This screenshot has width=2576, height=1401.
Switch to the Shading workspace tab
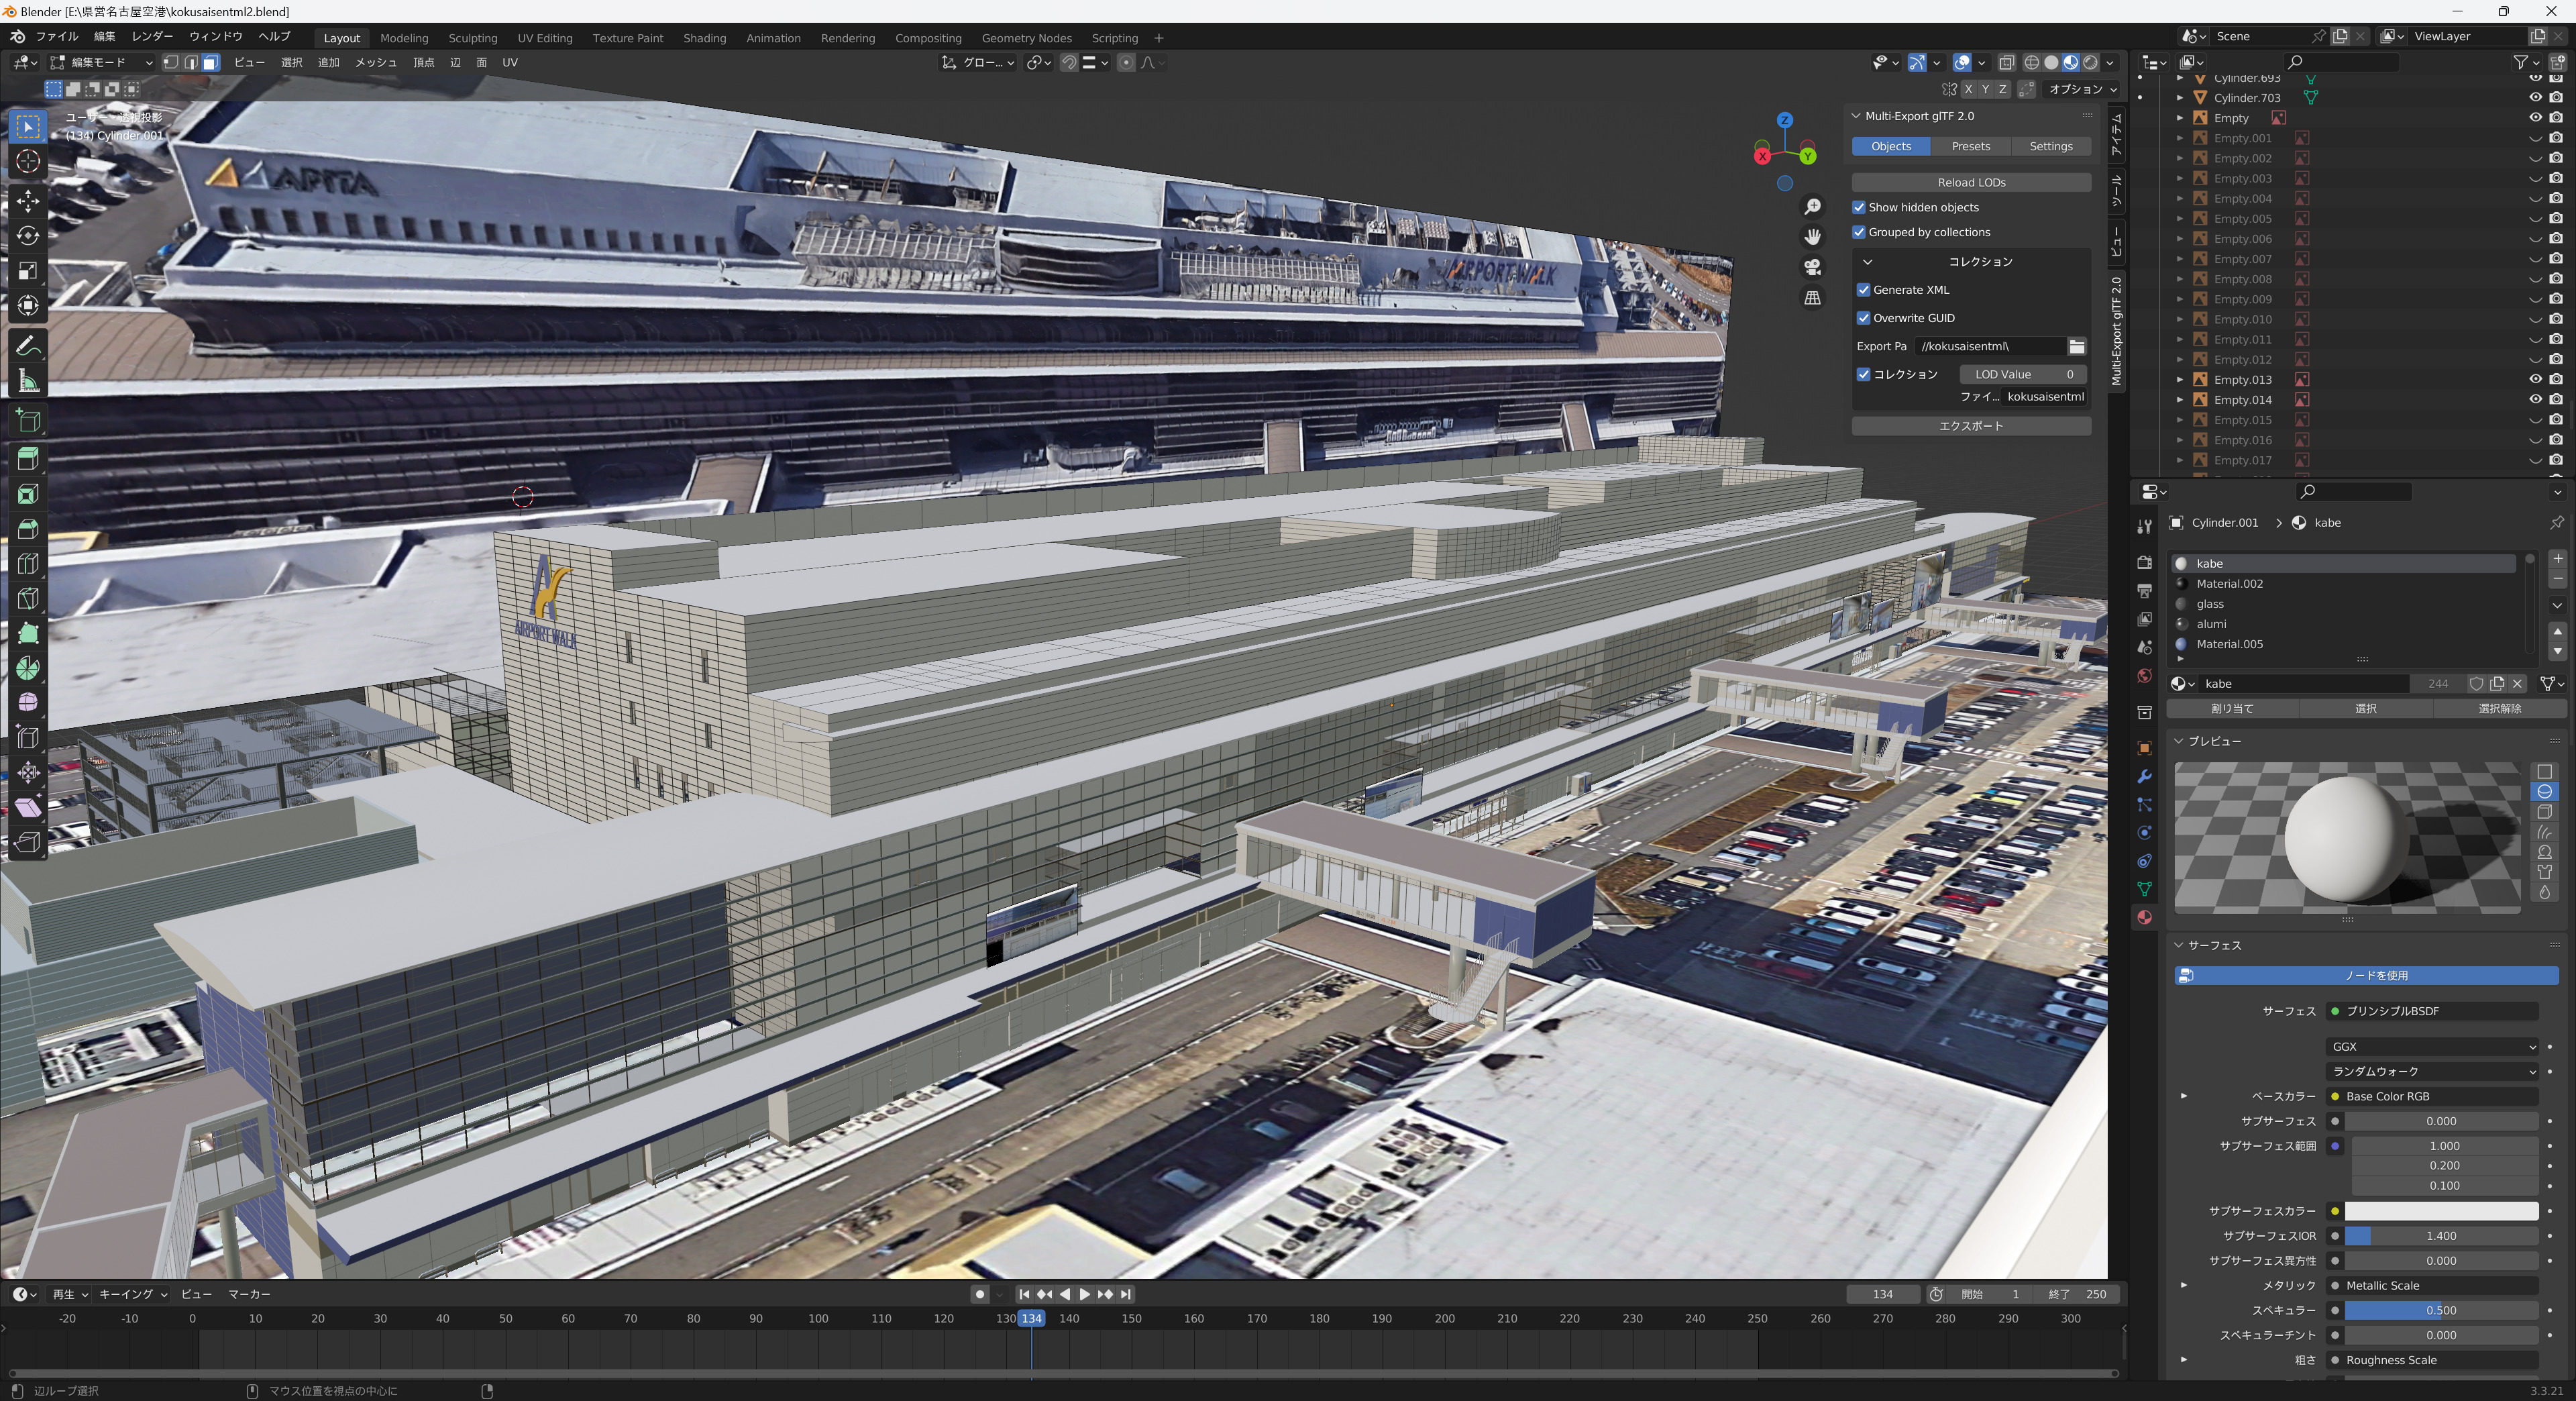(x=704, y=38)
